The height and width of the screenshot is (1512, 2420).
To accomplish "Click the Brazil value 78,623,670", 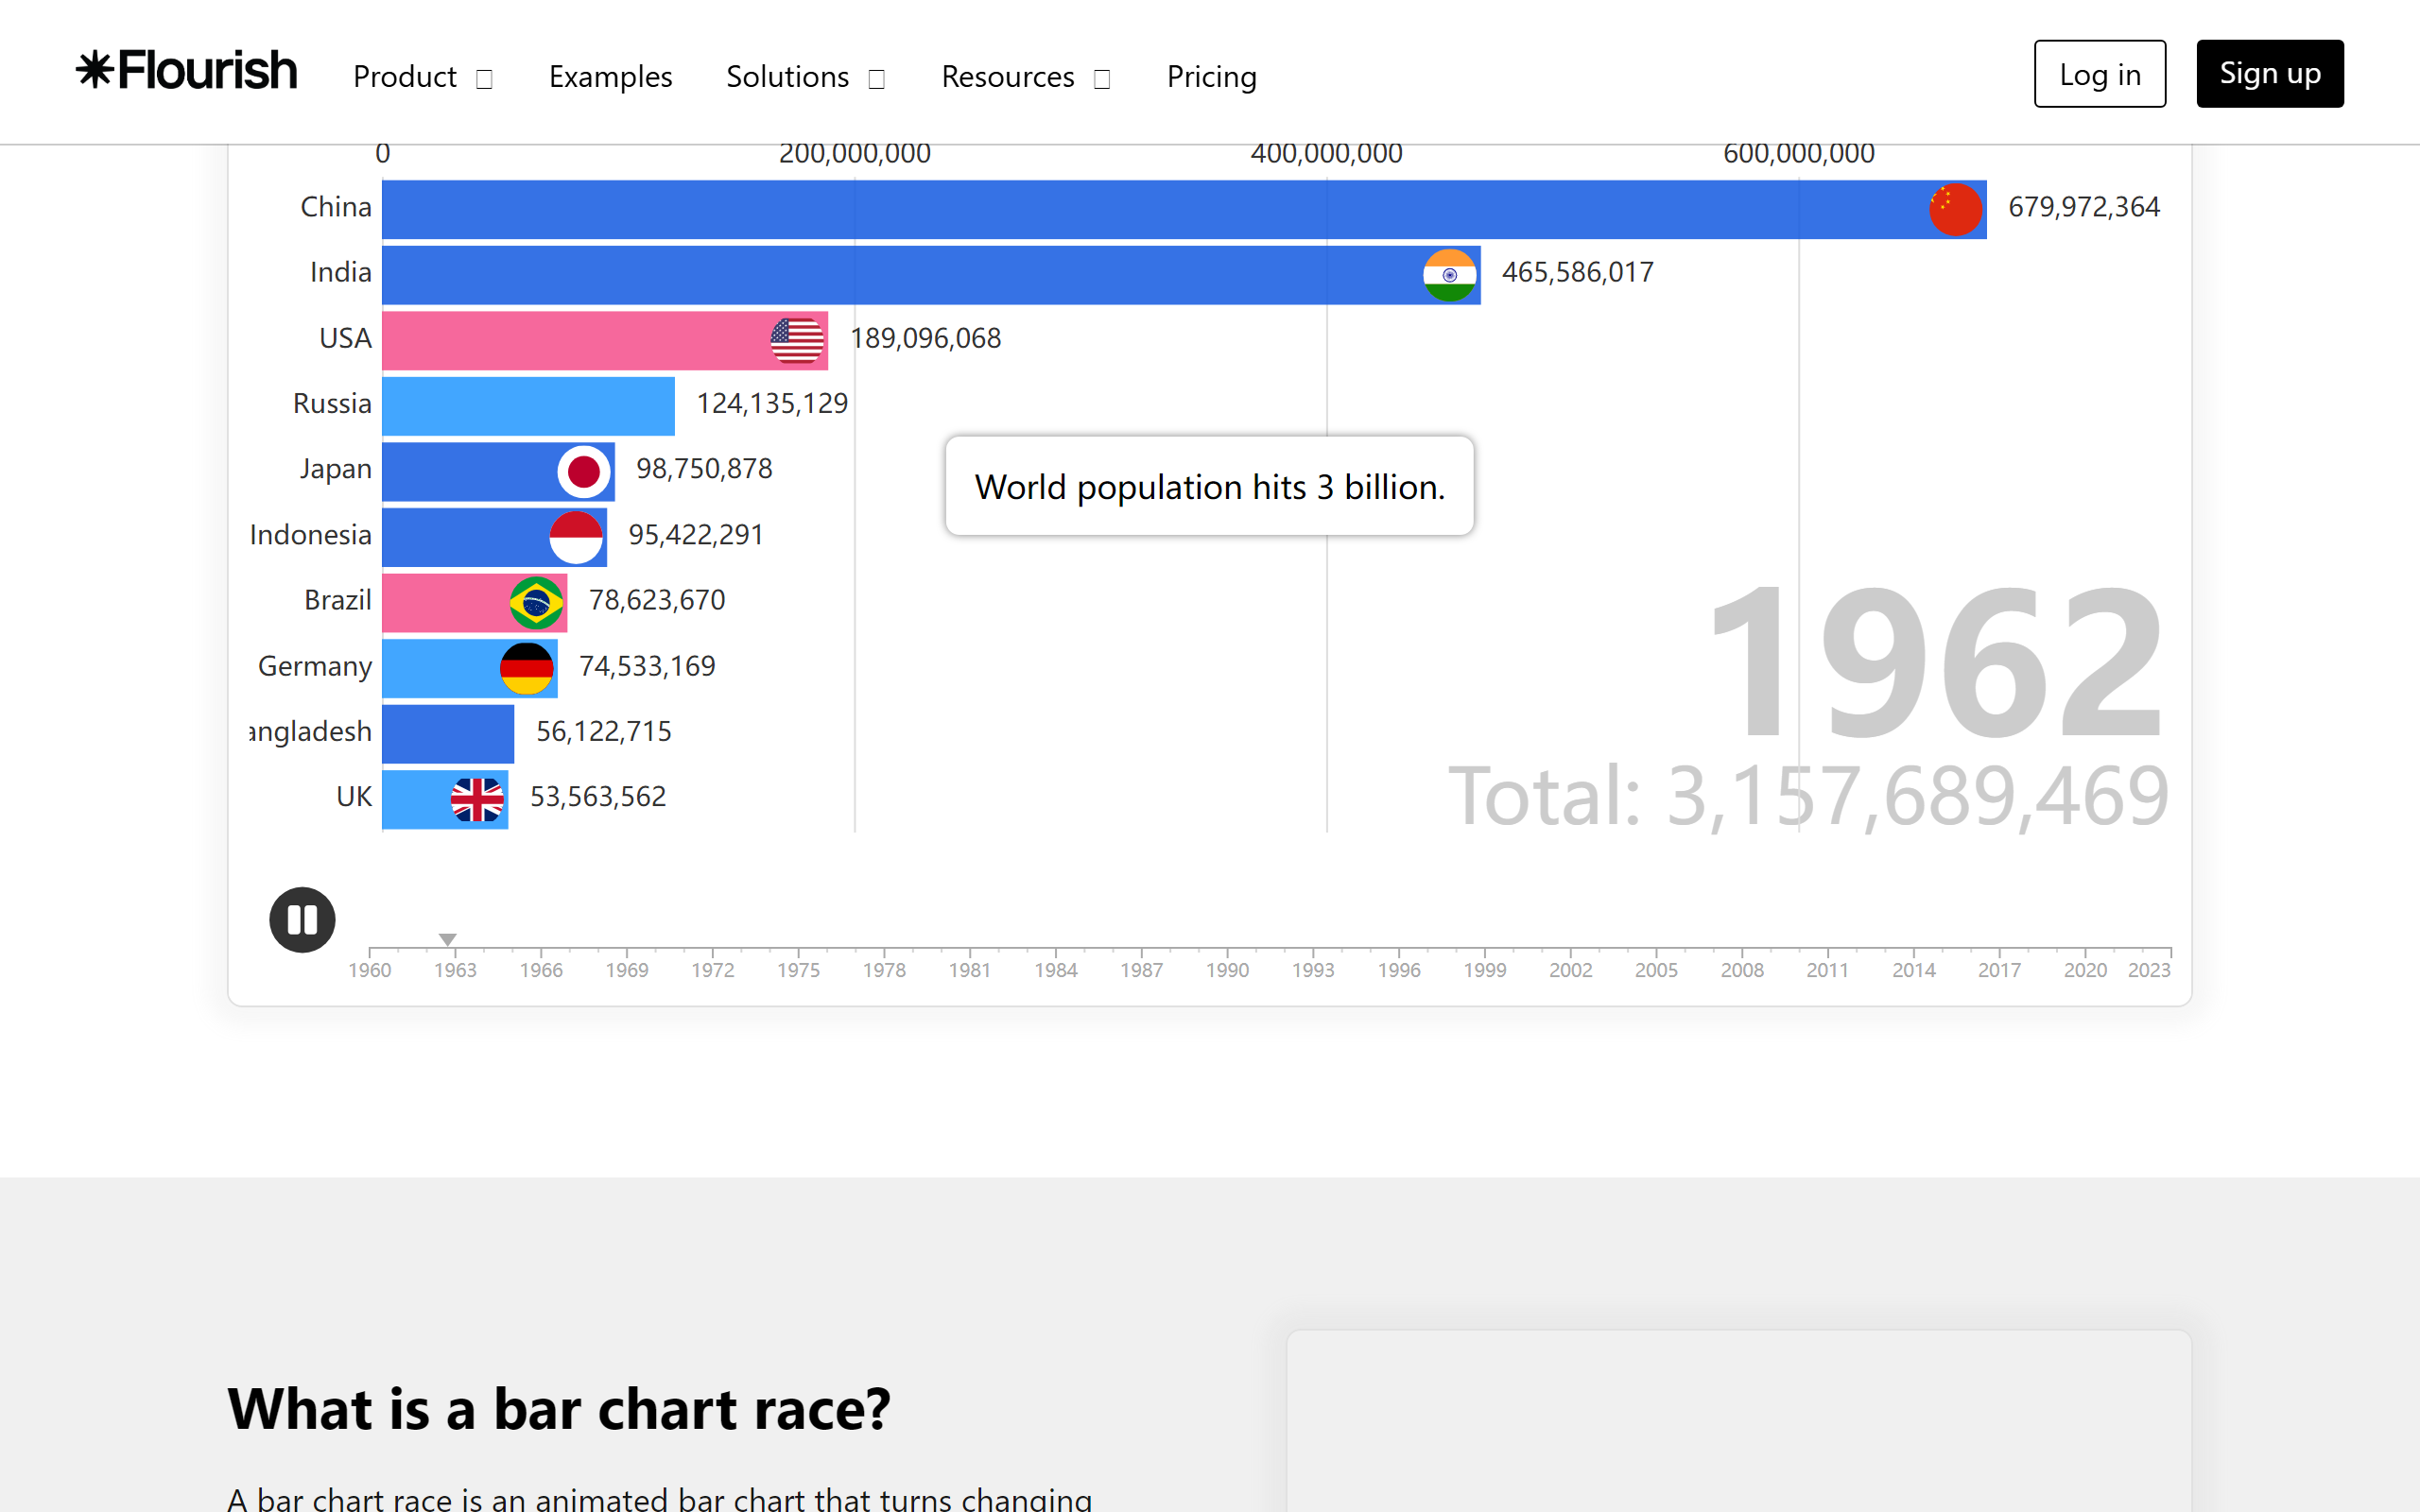I will [657, 600].
